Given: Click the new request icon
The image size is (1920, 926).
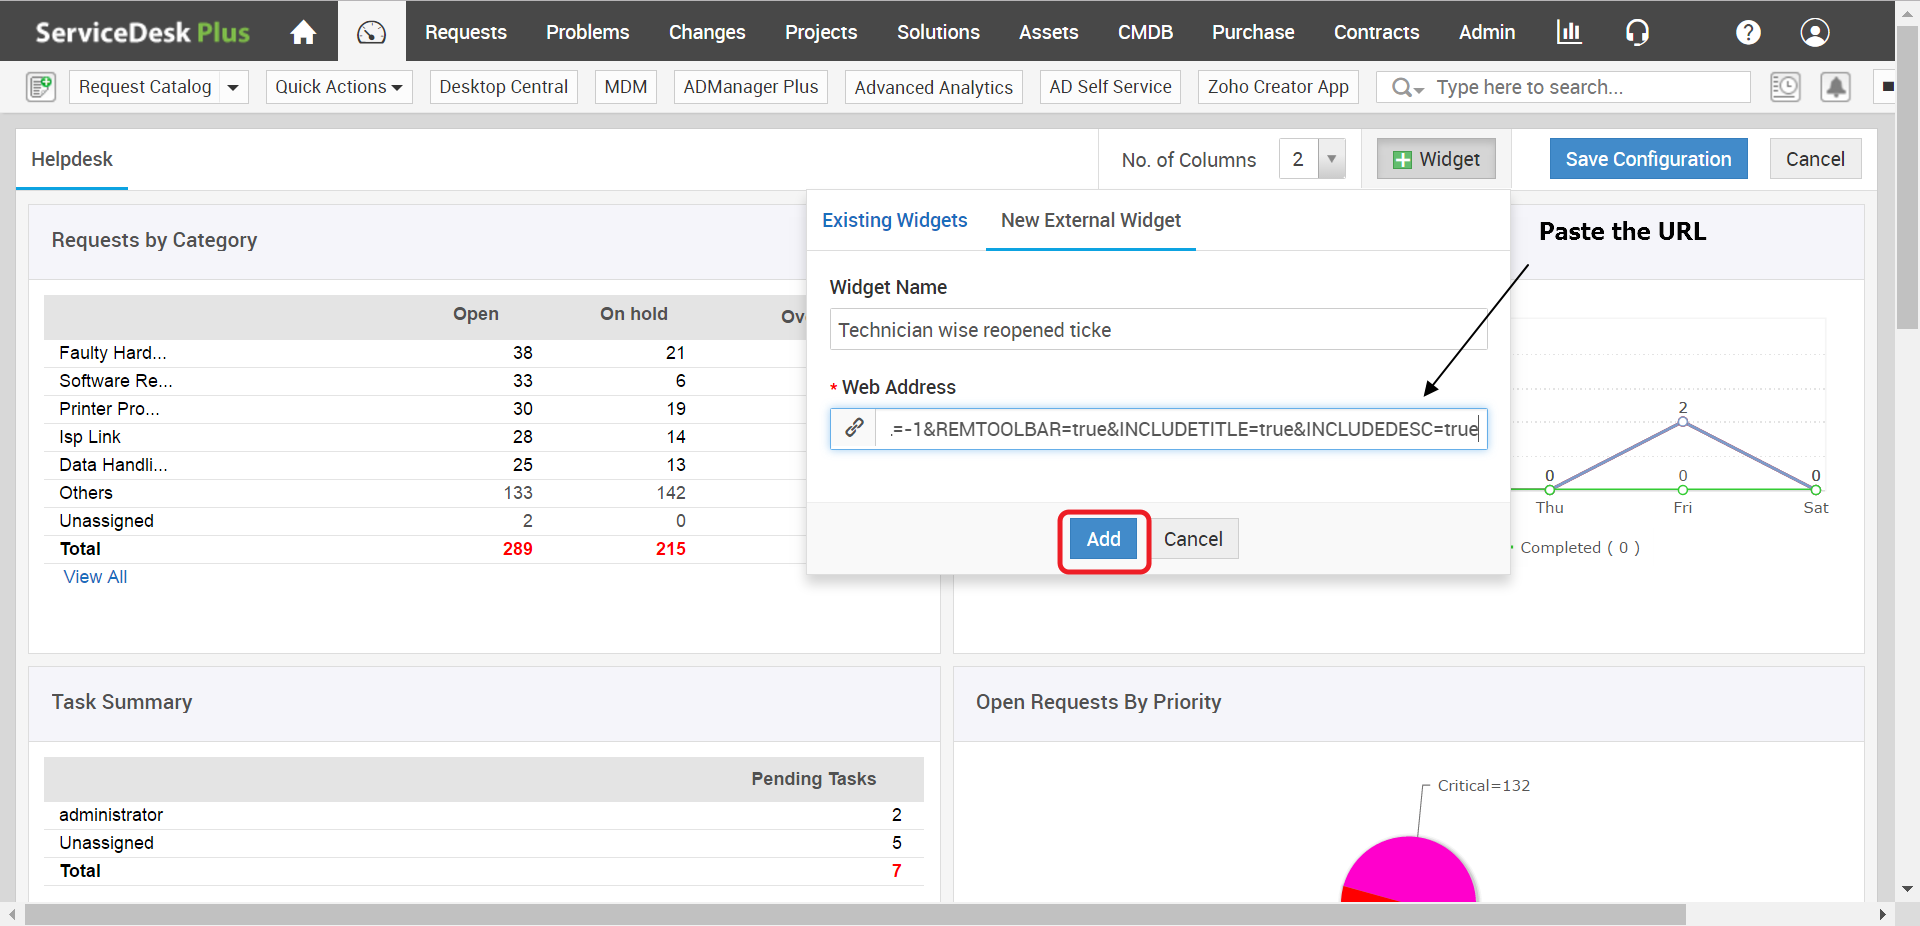Looking at the screenshot, I should coord(41,87).
